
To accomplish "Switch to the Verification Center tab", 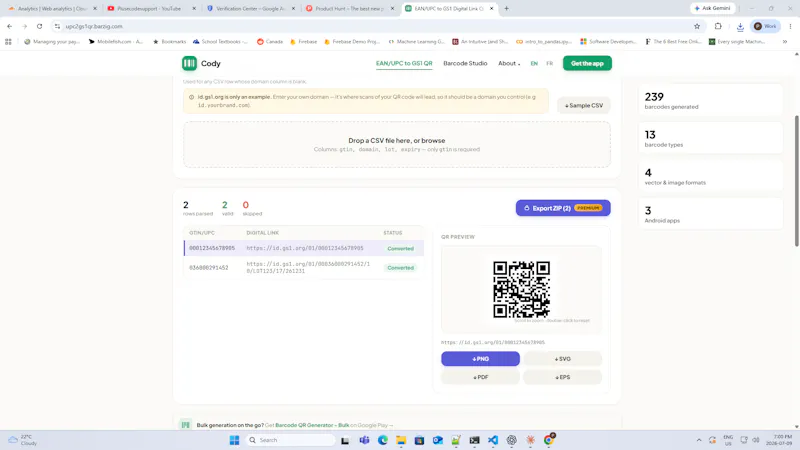I will pos(251,9).
